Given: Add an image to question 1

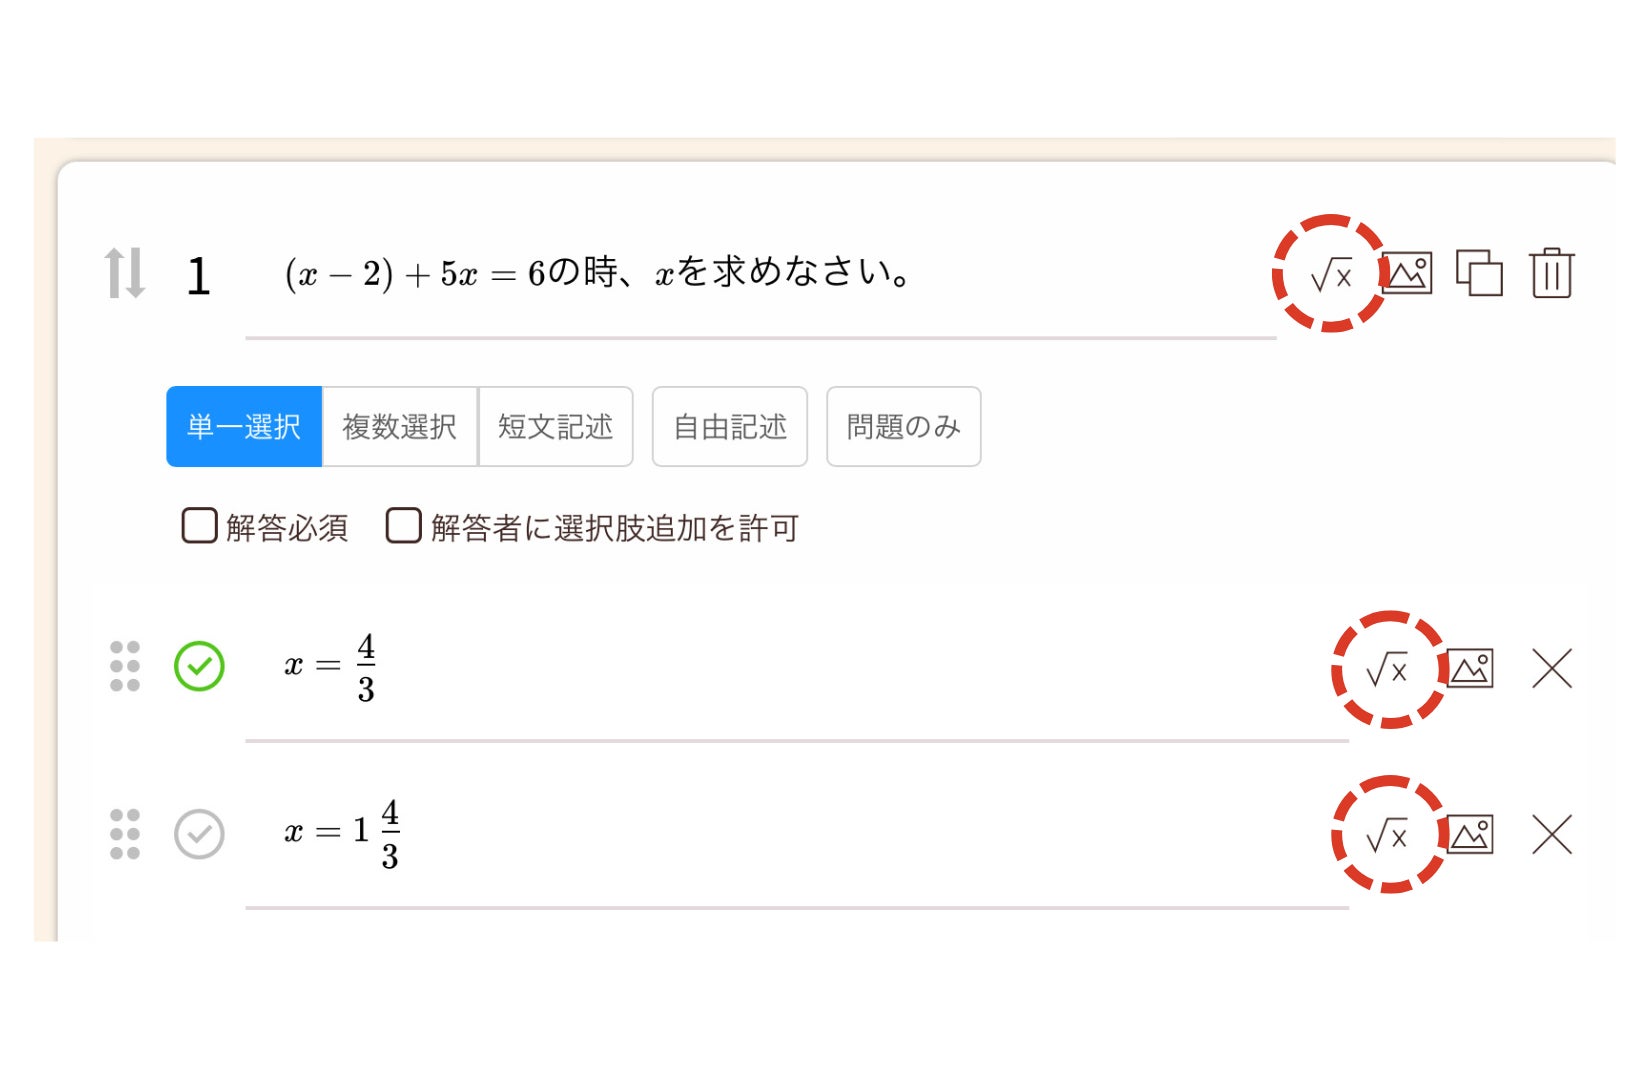Looking at the screenshot, I should pos(1407,273).
